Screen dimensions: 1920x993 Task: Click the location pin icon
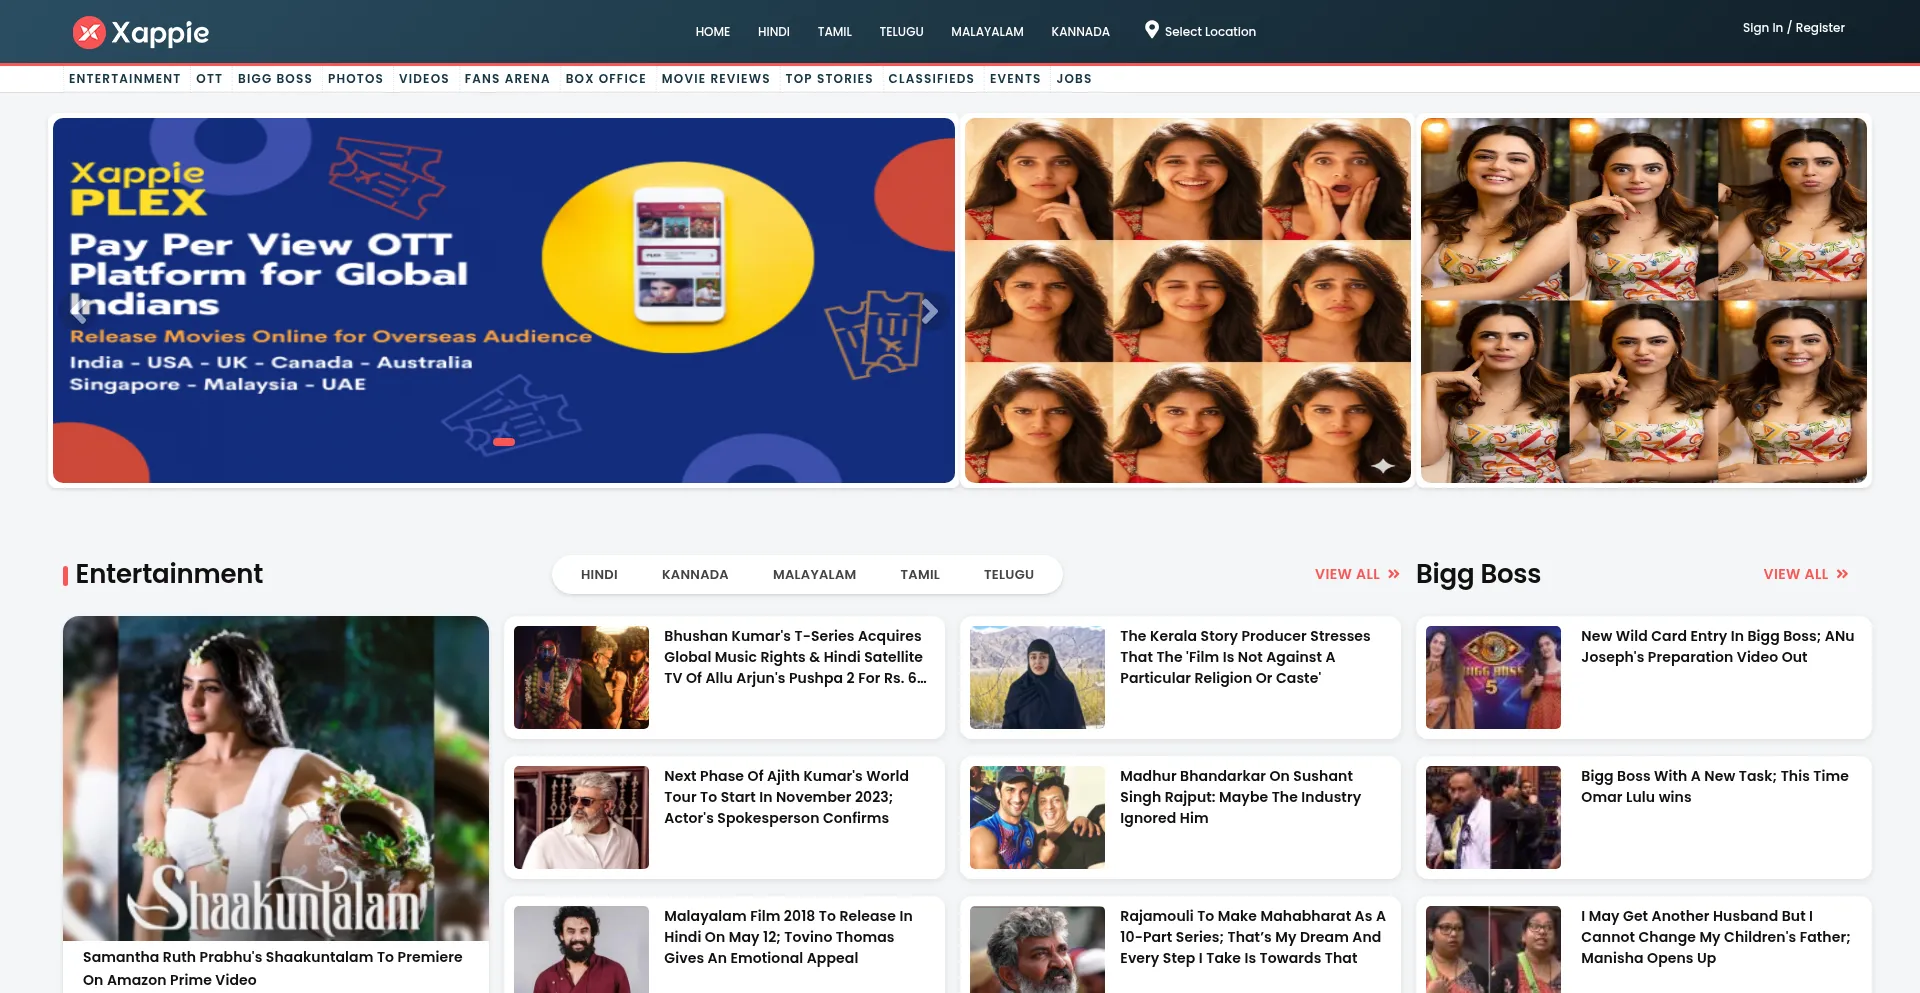pyautogui.click(x=1151, y=30)
